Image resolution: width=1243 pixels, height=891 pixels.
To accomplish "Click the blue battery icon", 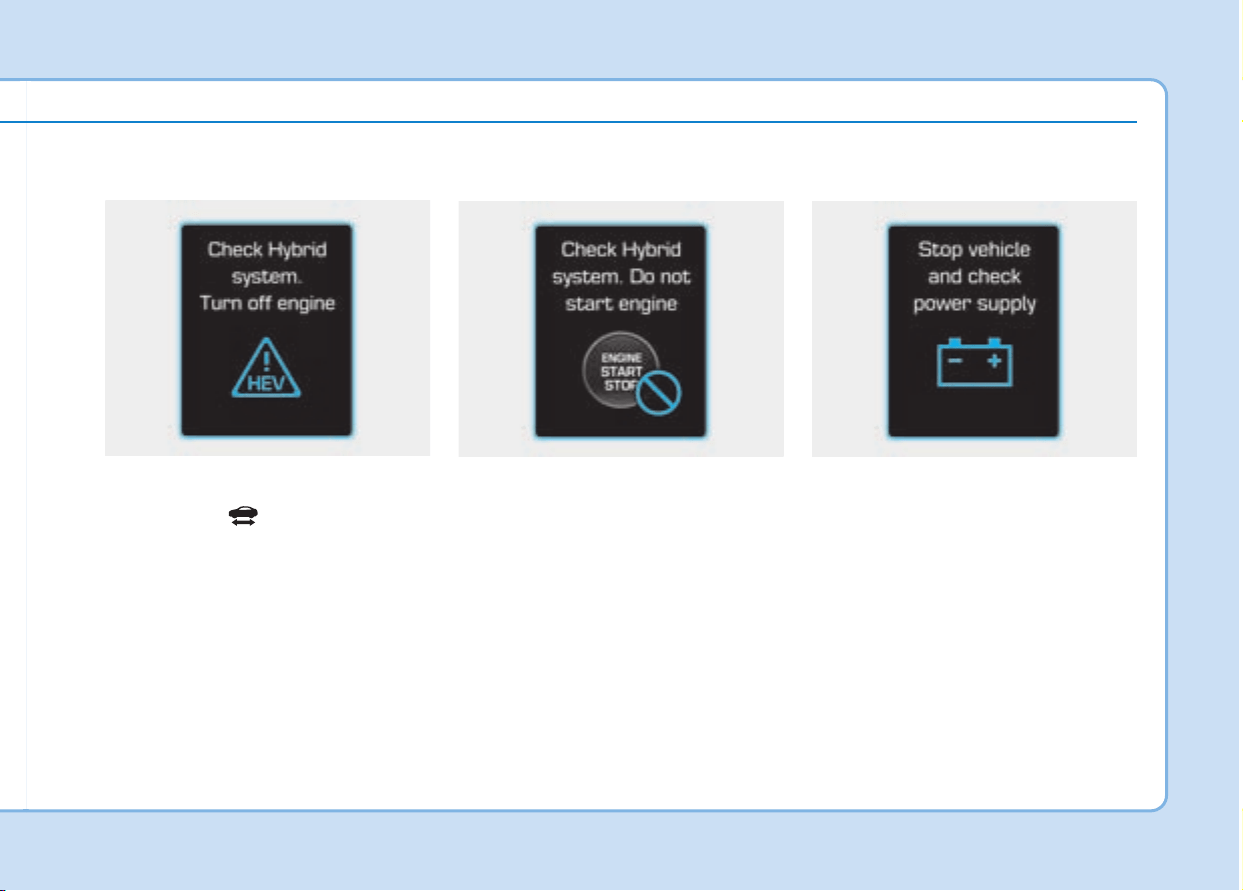I will click(975, 361).
